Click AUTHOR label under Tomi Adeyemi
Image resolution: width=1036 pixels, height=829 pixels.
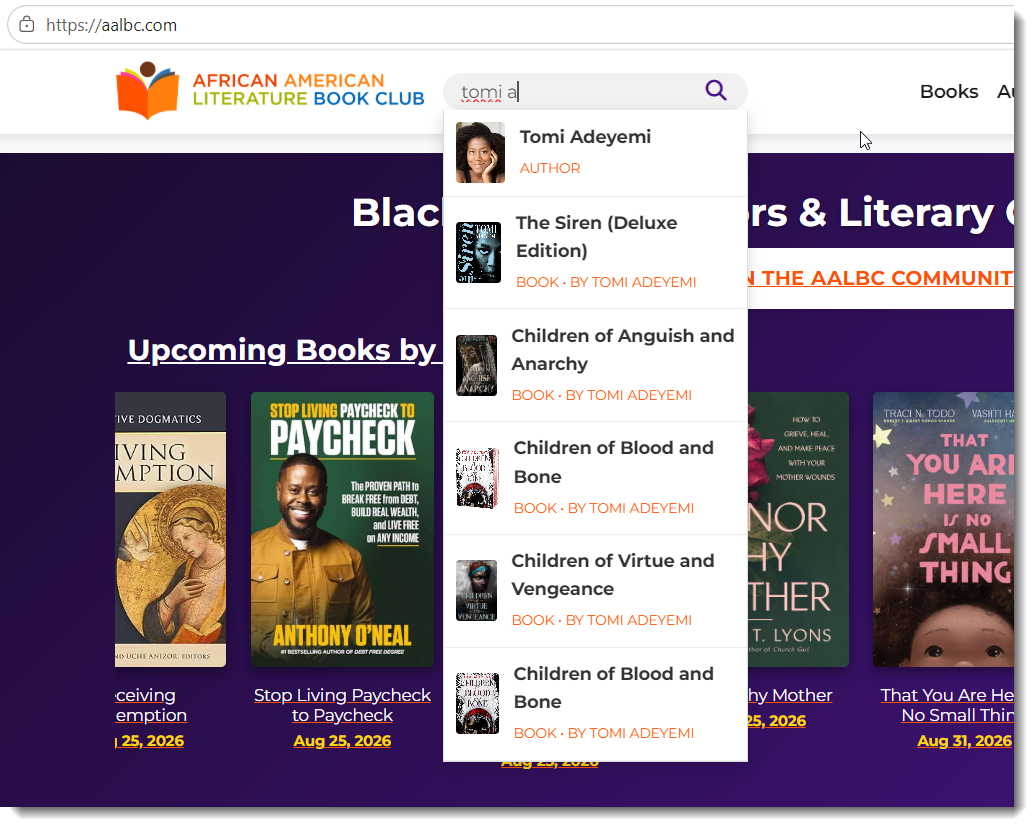click(550, 168)
